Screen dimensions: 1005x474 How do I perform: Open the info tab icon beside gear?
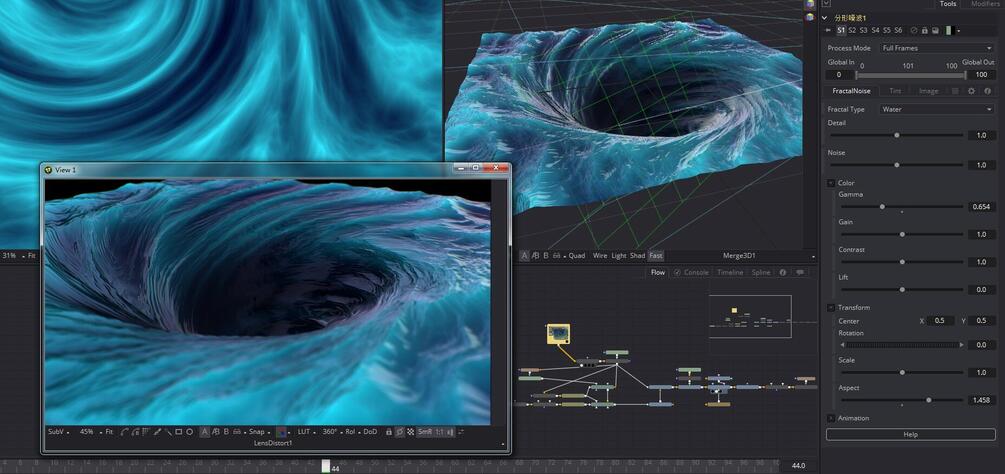tap(987, 91)
